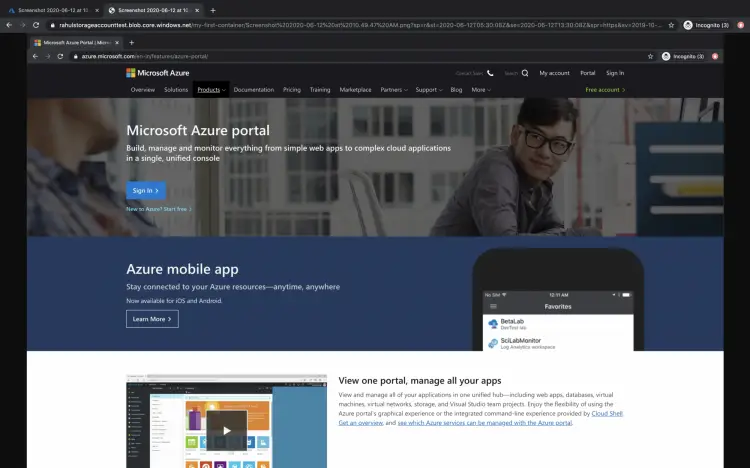Click the green Free account link
This screenshot has width=750, height=468.
pyautogui.click(x=605, y=89)
